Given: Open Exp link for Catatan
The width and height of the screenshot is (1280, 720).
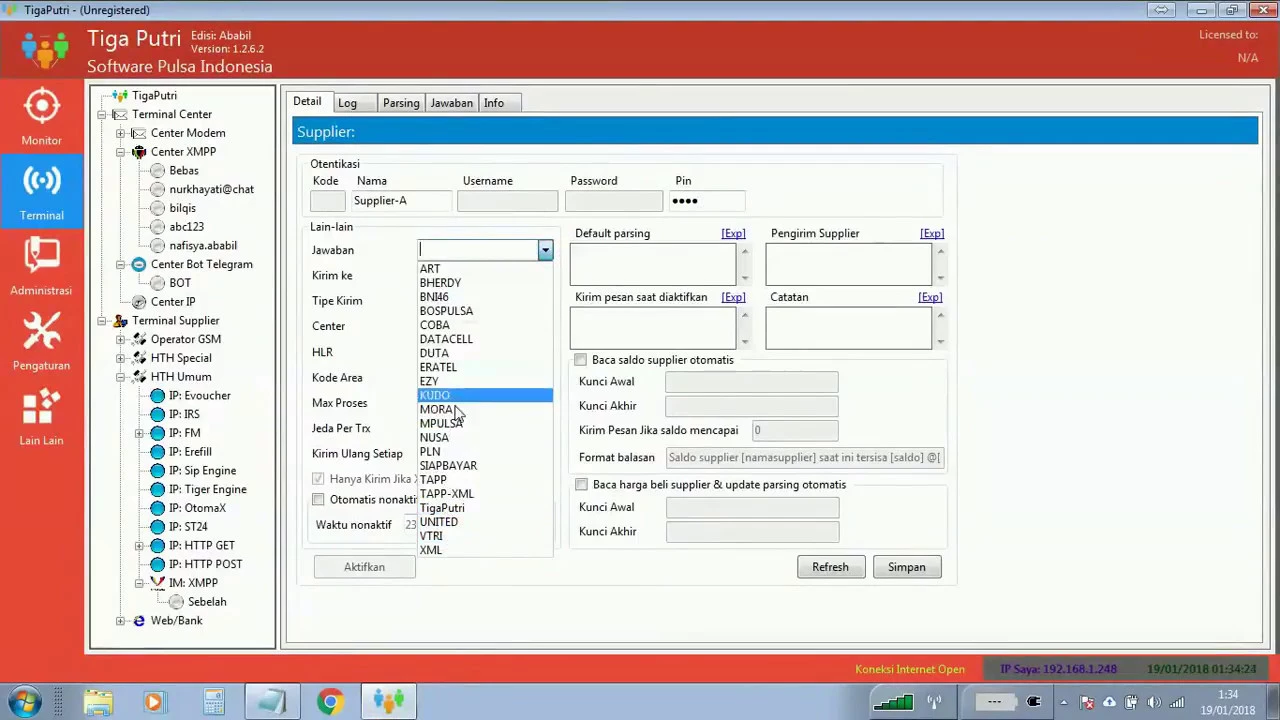Looking at the screenshot, I should click(x=930, y=297).
